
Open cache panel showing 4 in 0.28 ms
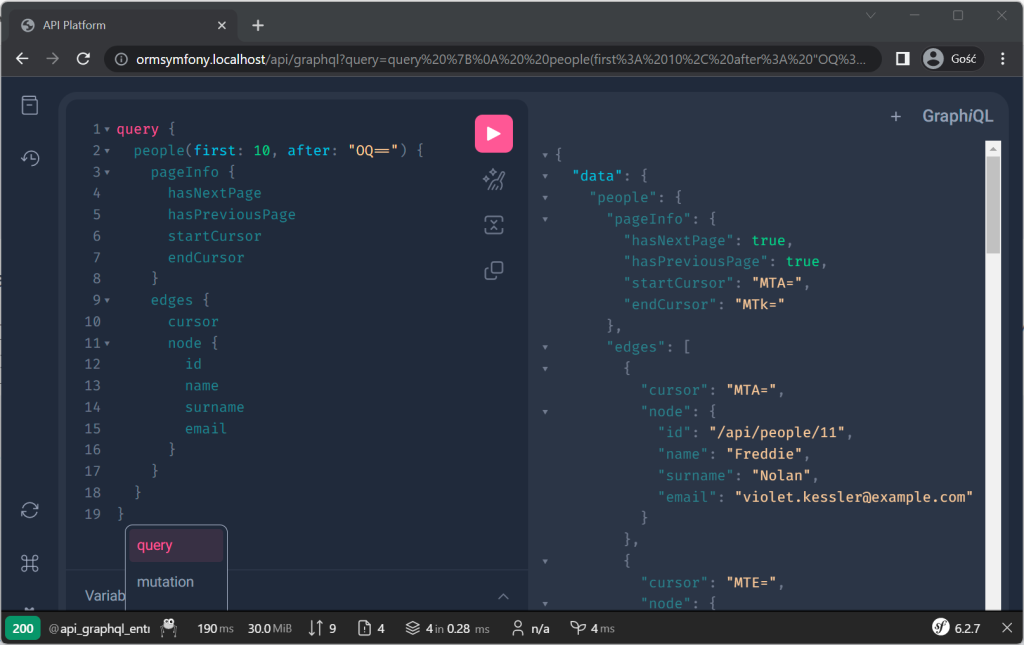click(x=447, y=628)
